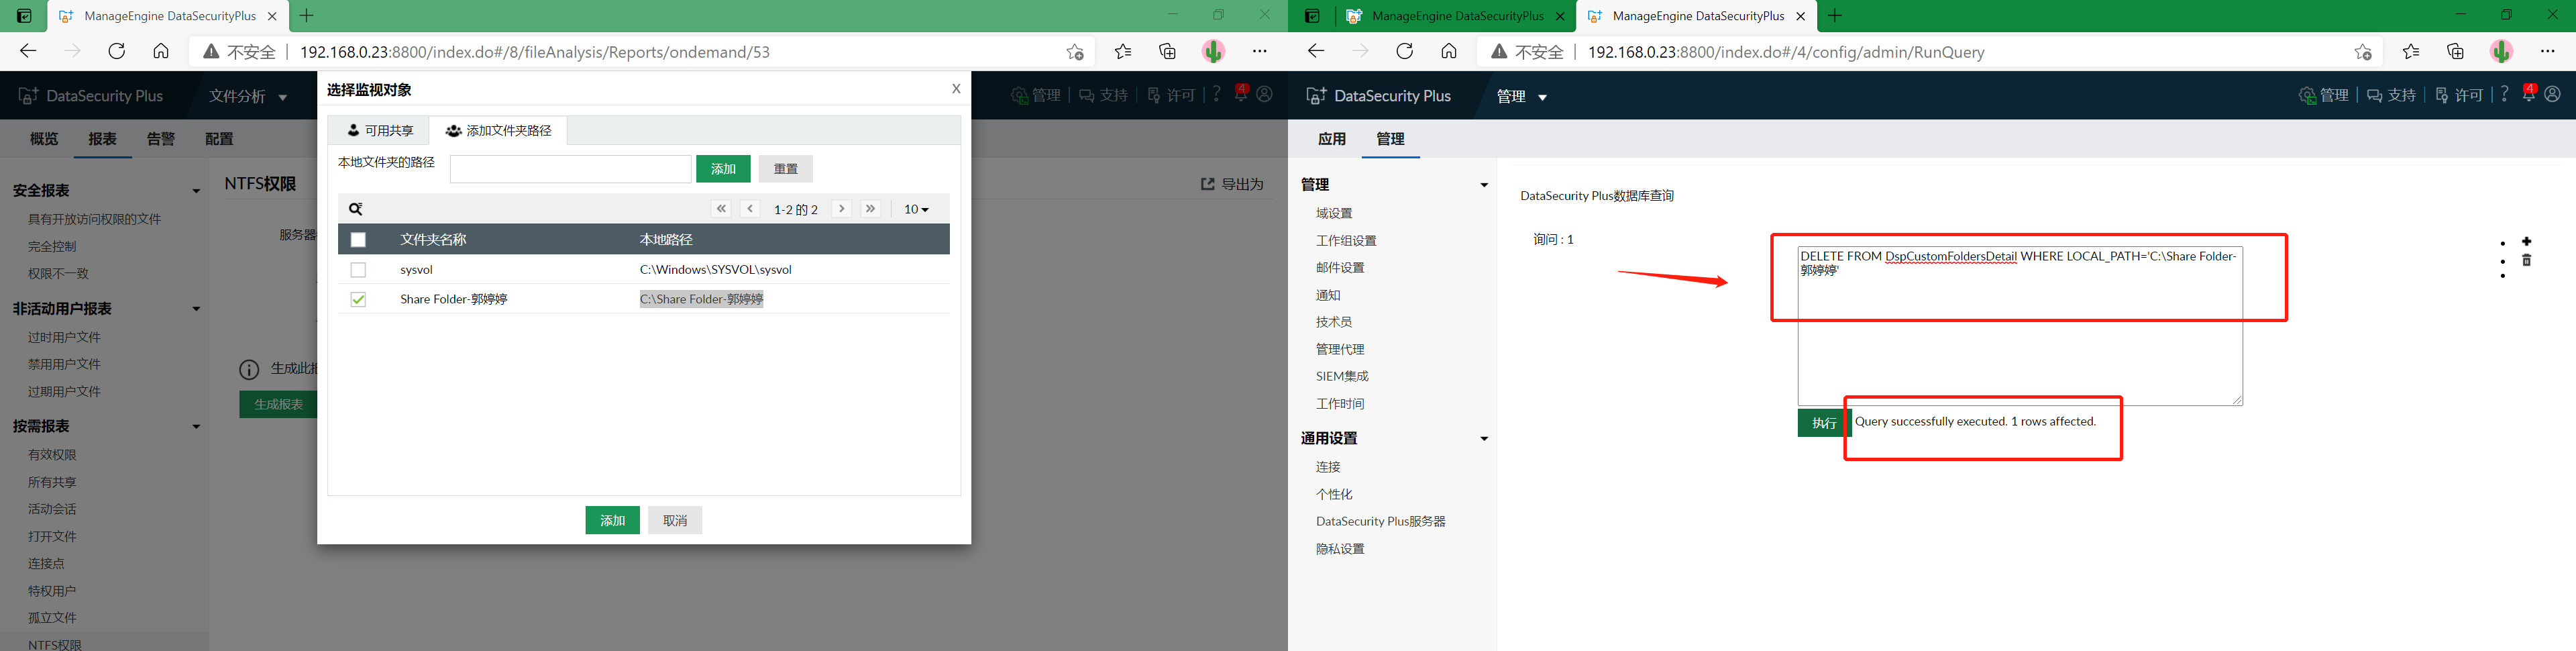2576x651 pixels.
Task: Open help question mark in RunQuery window
Action: [2504, 94]
